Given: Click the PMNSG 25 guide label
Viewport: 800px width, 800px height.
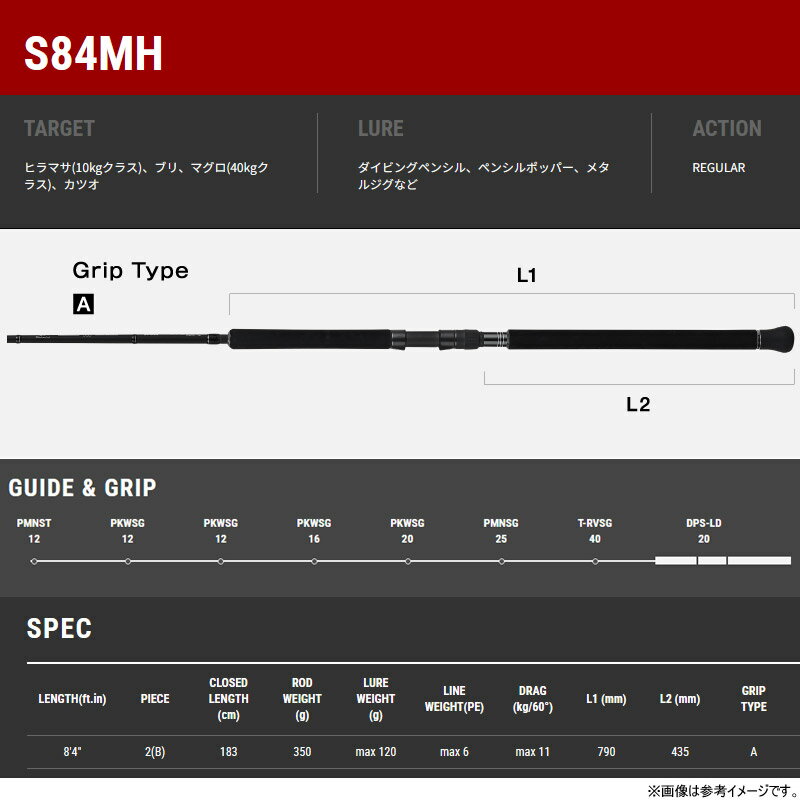Looking at the screenshot, I should pos(501,531).
